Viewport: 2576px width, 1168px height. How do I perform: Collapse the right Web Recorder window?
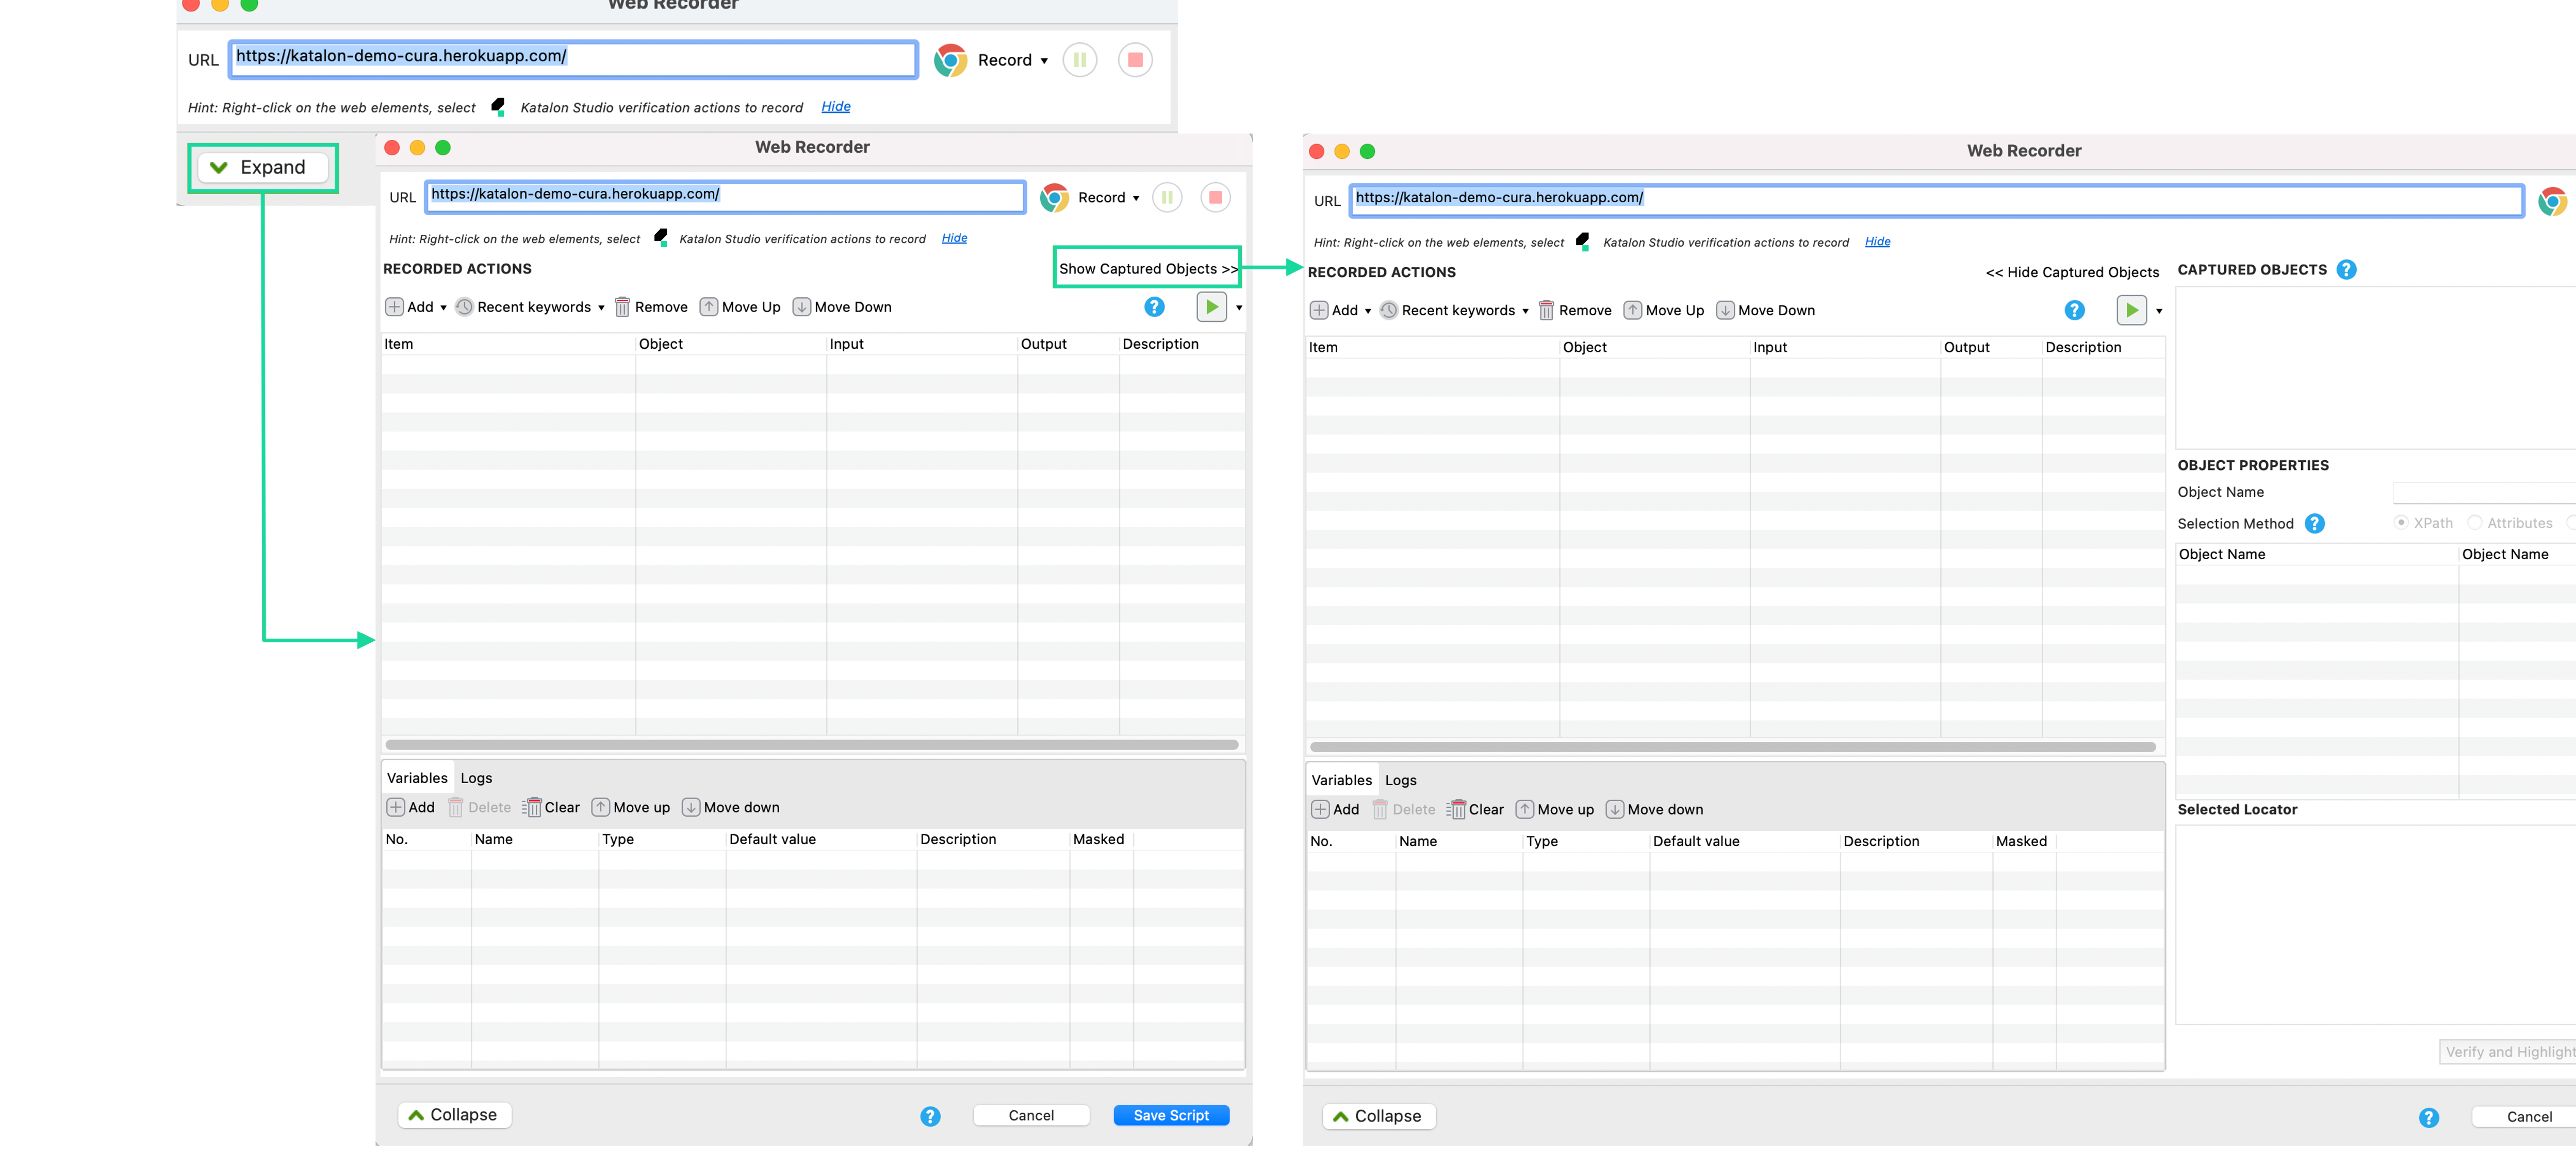coord(1378,1116)
